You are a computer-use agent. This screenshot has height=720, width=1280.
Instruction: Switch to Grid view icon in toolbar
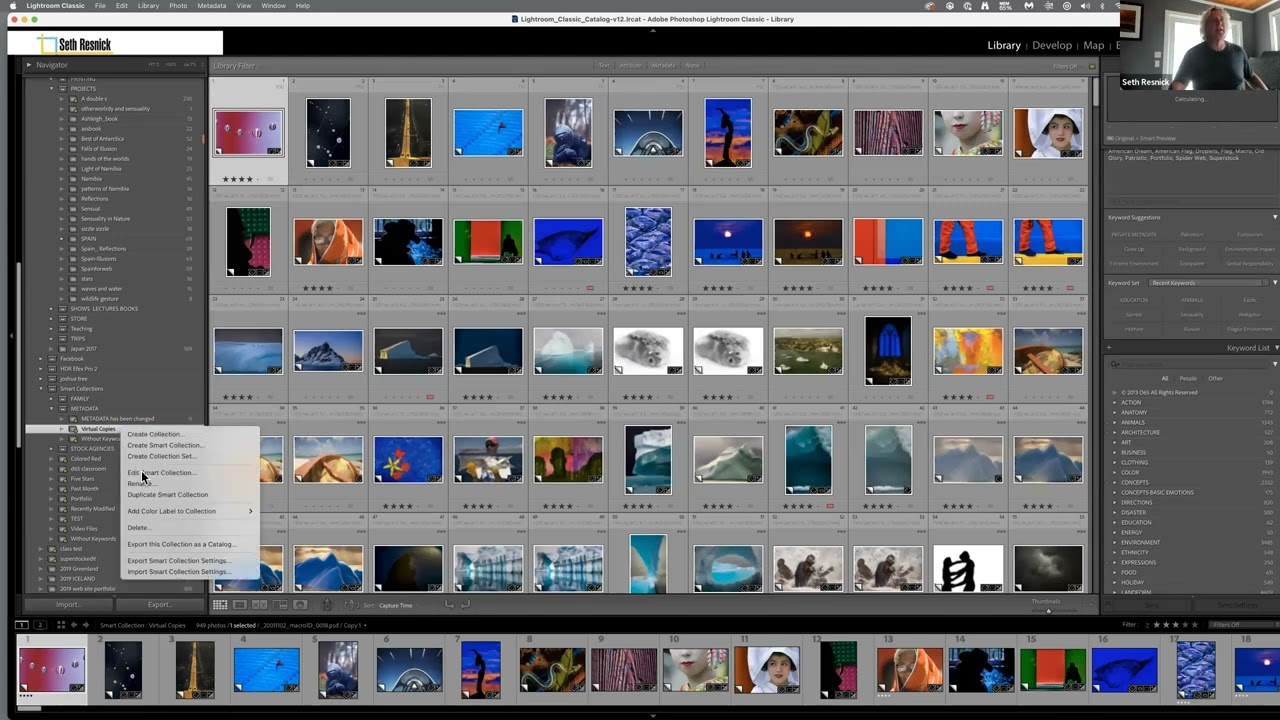point(220,605)
